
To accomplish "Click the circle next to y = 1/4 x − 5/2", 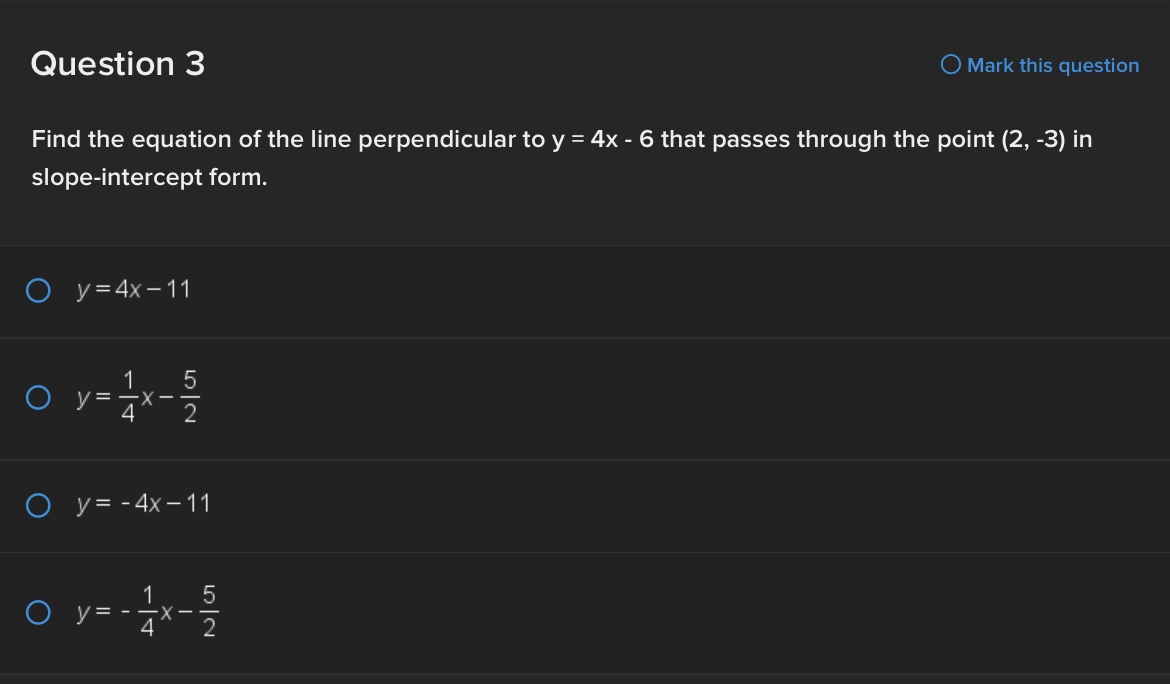I will (37, 397).
